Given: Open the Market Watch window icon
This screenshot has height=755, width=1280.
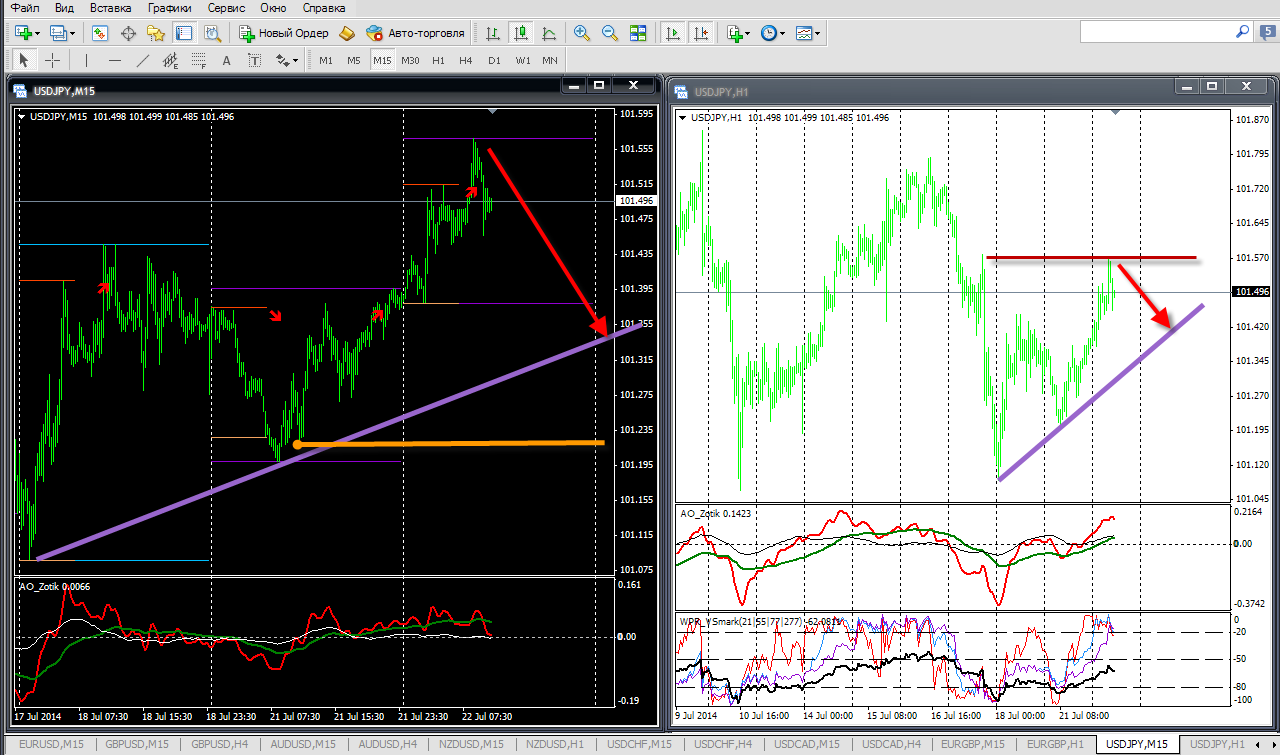Looking at the screenshot, I should click(x=100, y=33).
